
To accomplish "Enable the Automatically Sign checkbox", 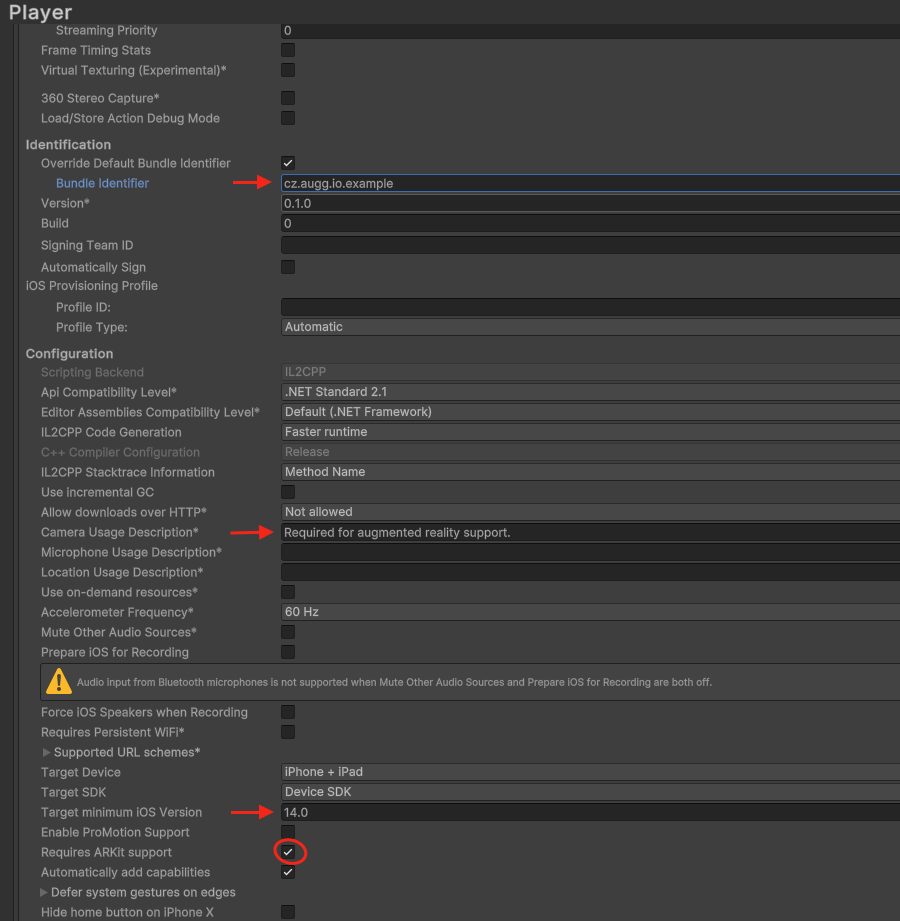I will click(288, 267).
